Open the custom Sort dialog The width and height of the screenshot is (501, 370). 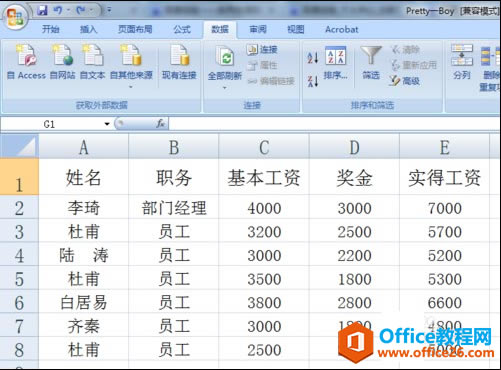point(336,63)
